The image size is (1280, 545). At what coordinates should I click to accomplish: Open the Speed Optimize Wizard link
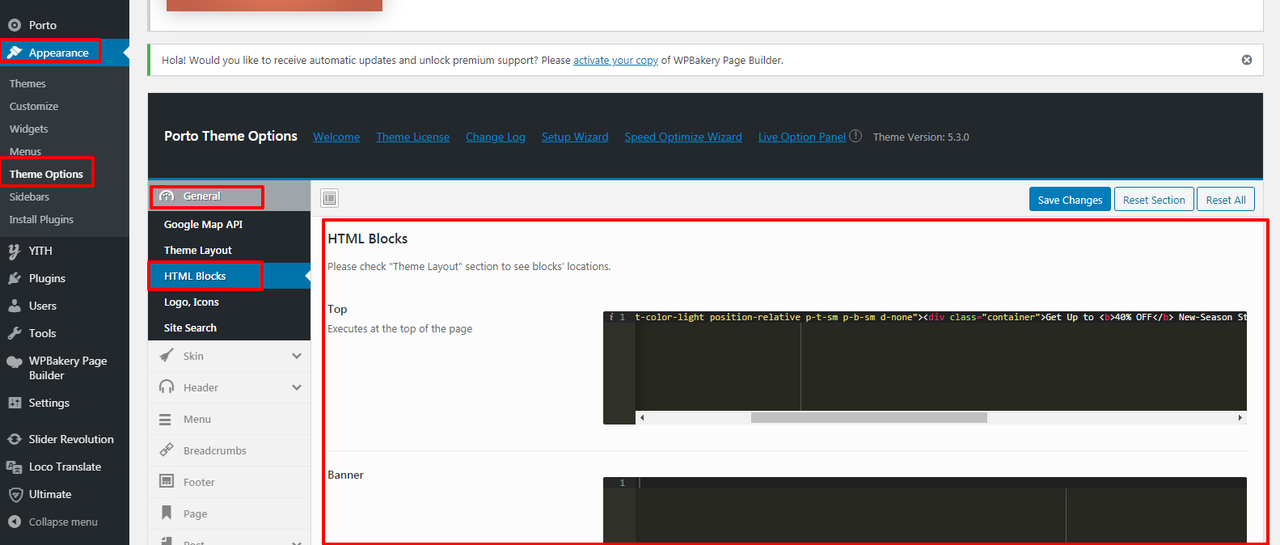pos(683,137)
